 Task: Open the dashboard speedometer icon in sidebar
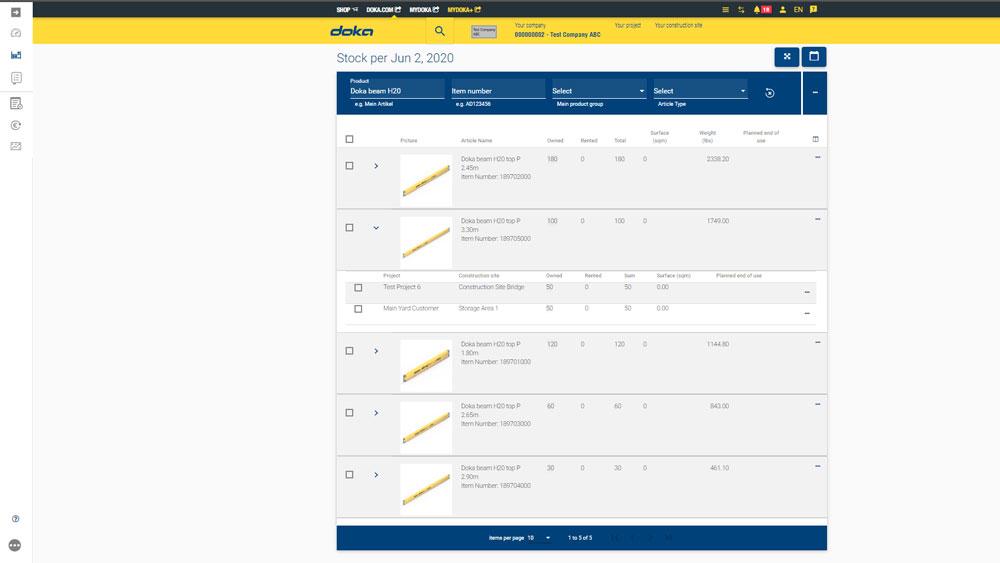[x=15, y=33]
